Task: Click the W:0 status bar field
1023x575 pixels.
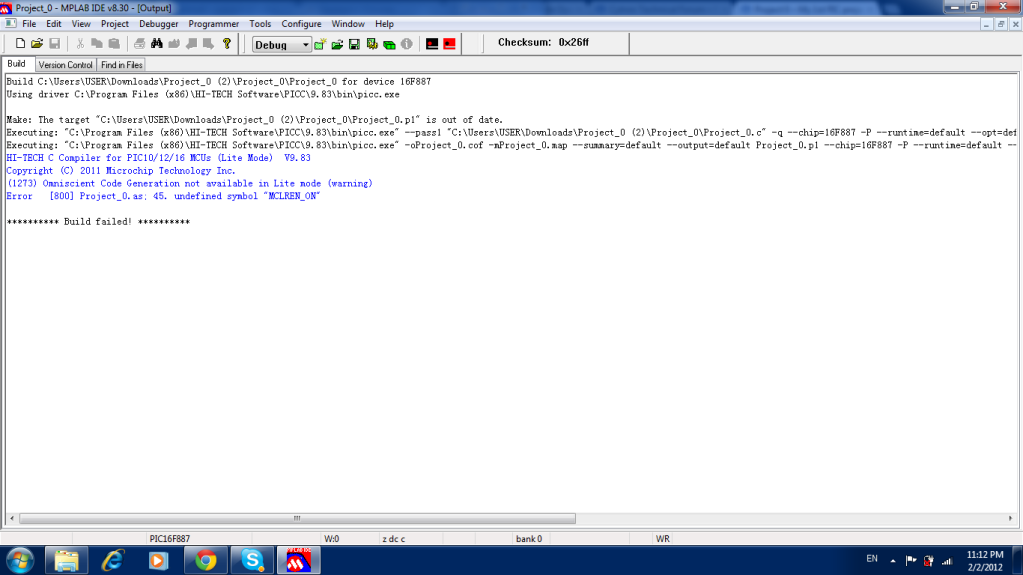Action: pos(331,539)
